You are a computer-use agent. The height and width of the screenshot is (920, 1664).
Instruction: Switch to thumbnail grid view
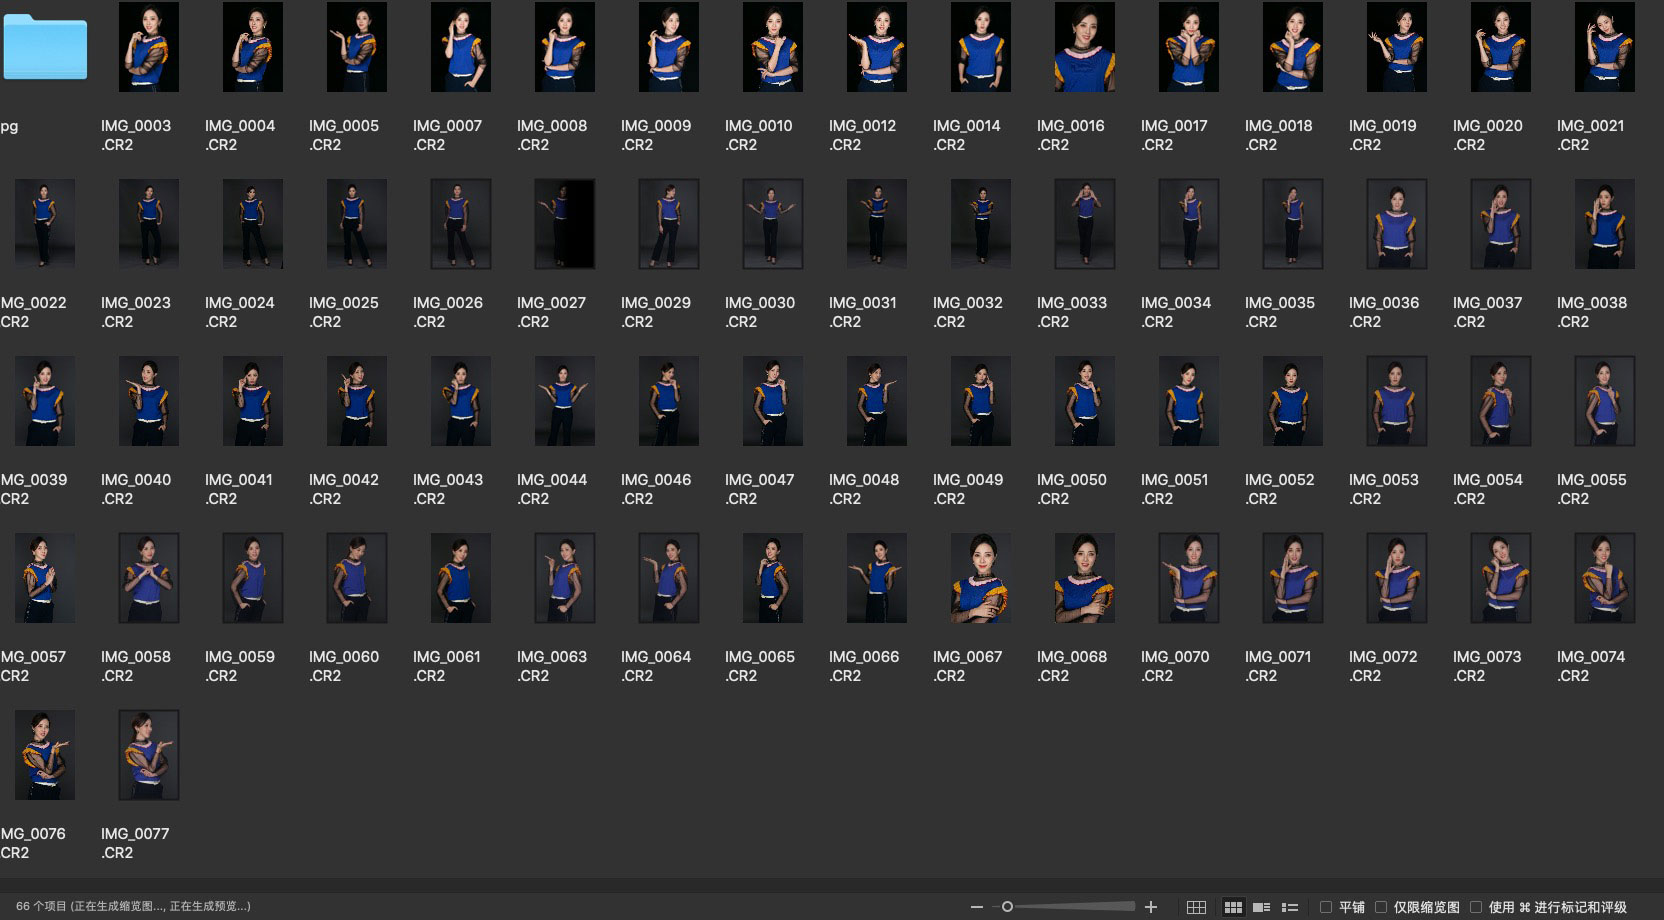pos(1233,907)
